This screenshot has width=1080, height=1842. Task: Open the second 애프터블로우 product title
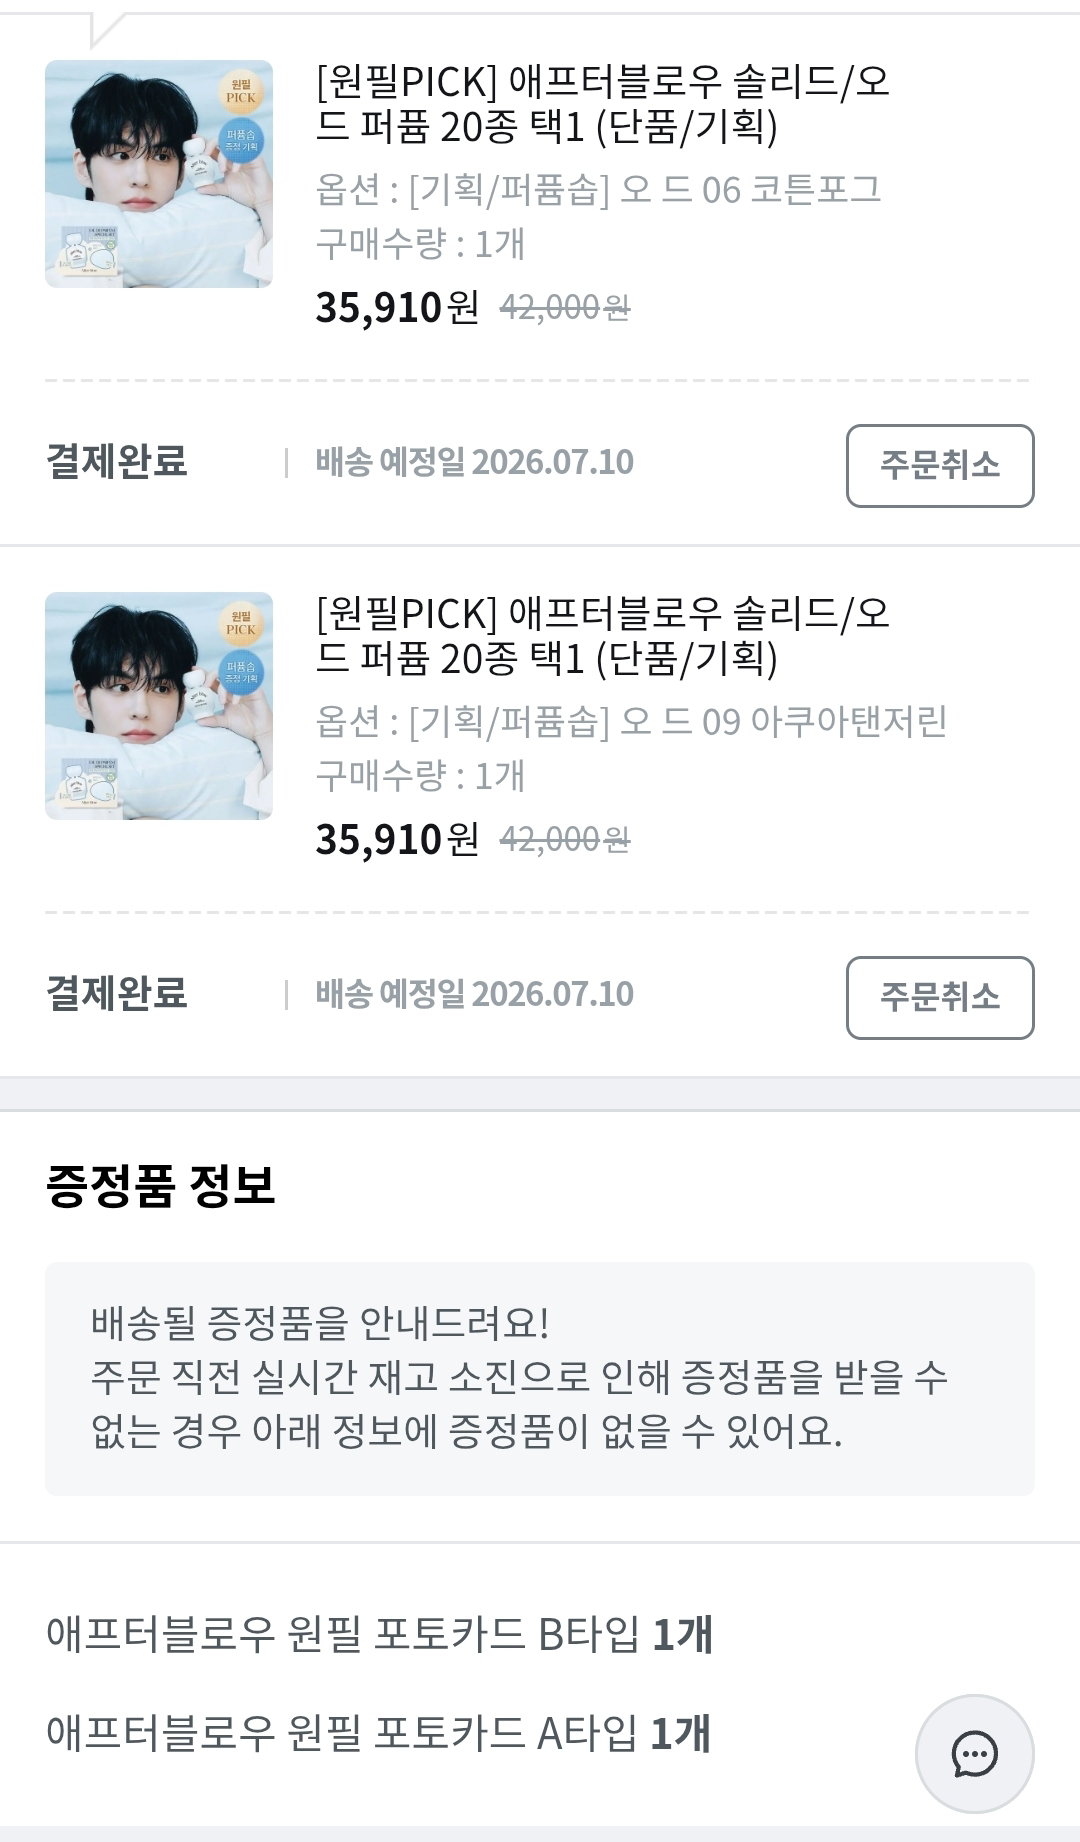pos(603,636)
